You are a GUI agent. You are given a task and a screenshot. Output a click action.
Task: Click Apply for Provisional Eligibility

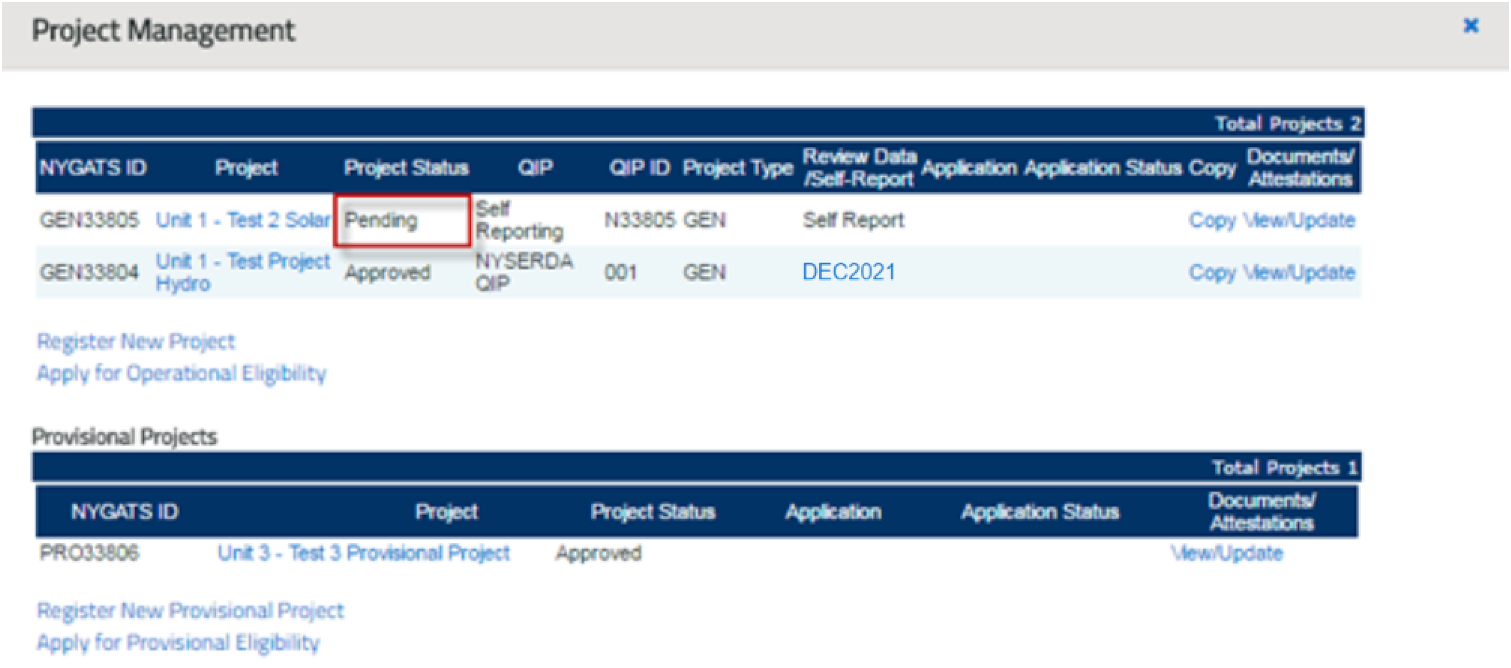point(178,643)
